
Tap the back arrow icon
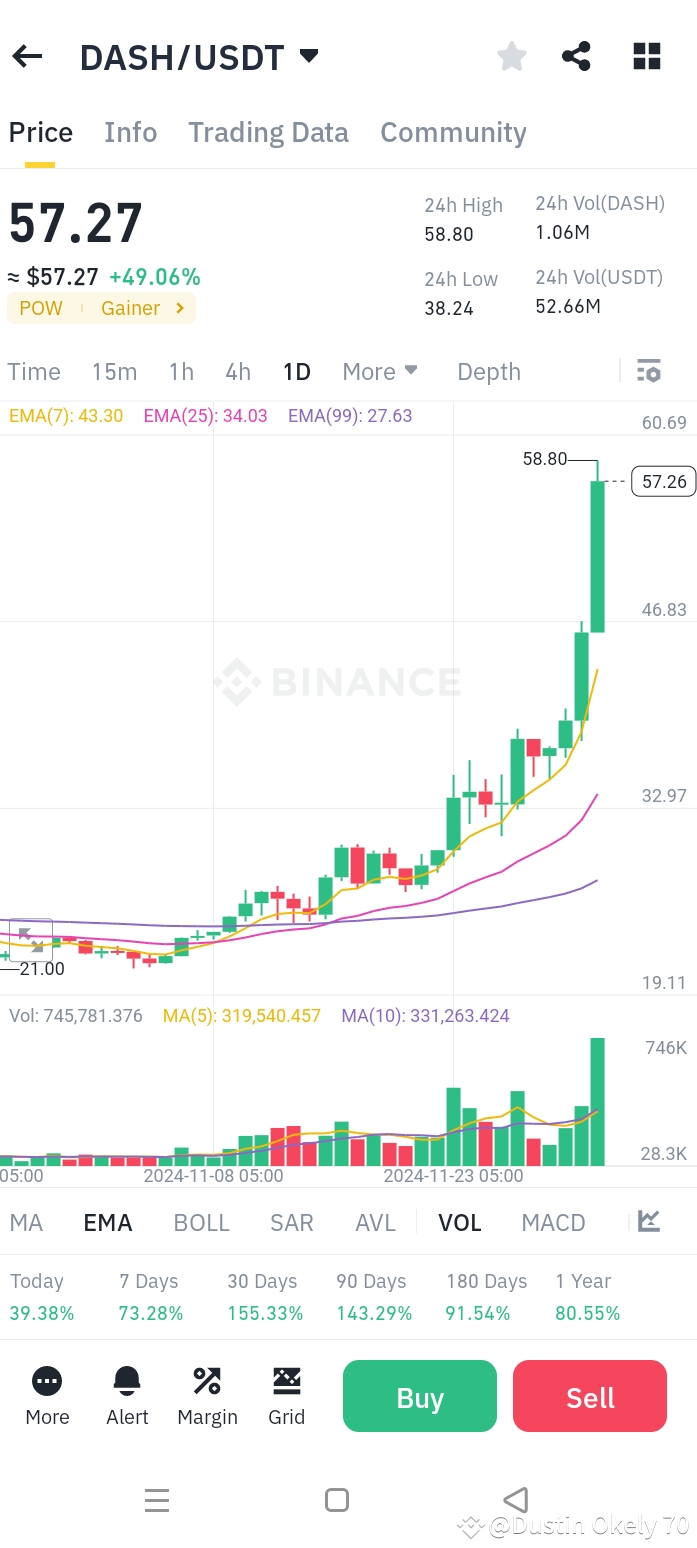26,57
